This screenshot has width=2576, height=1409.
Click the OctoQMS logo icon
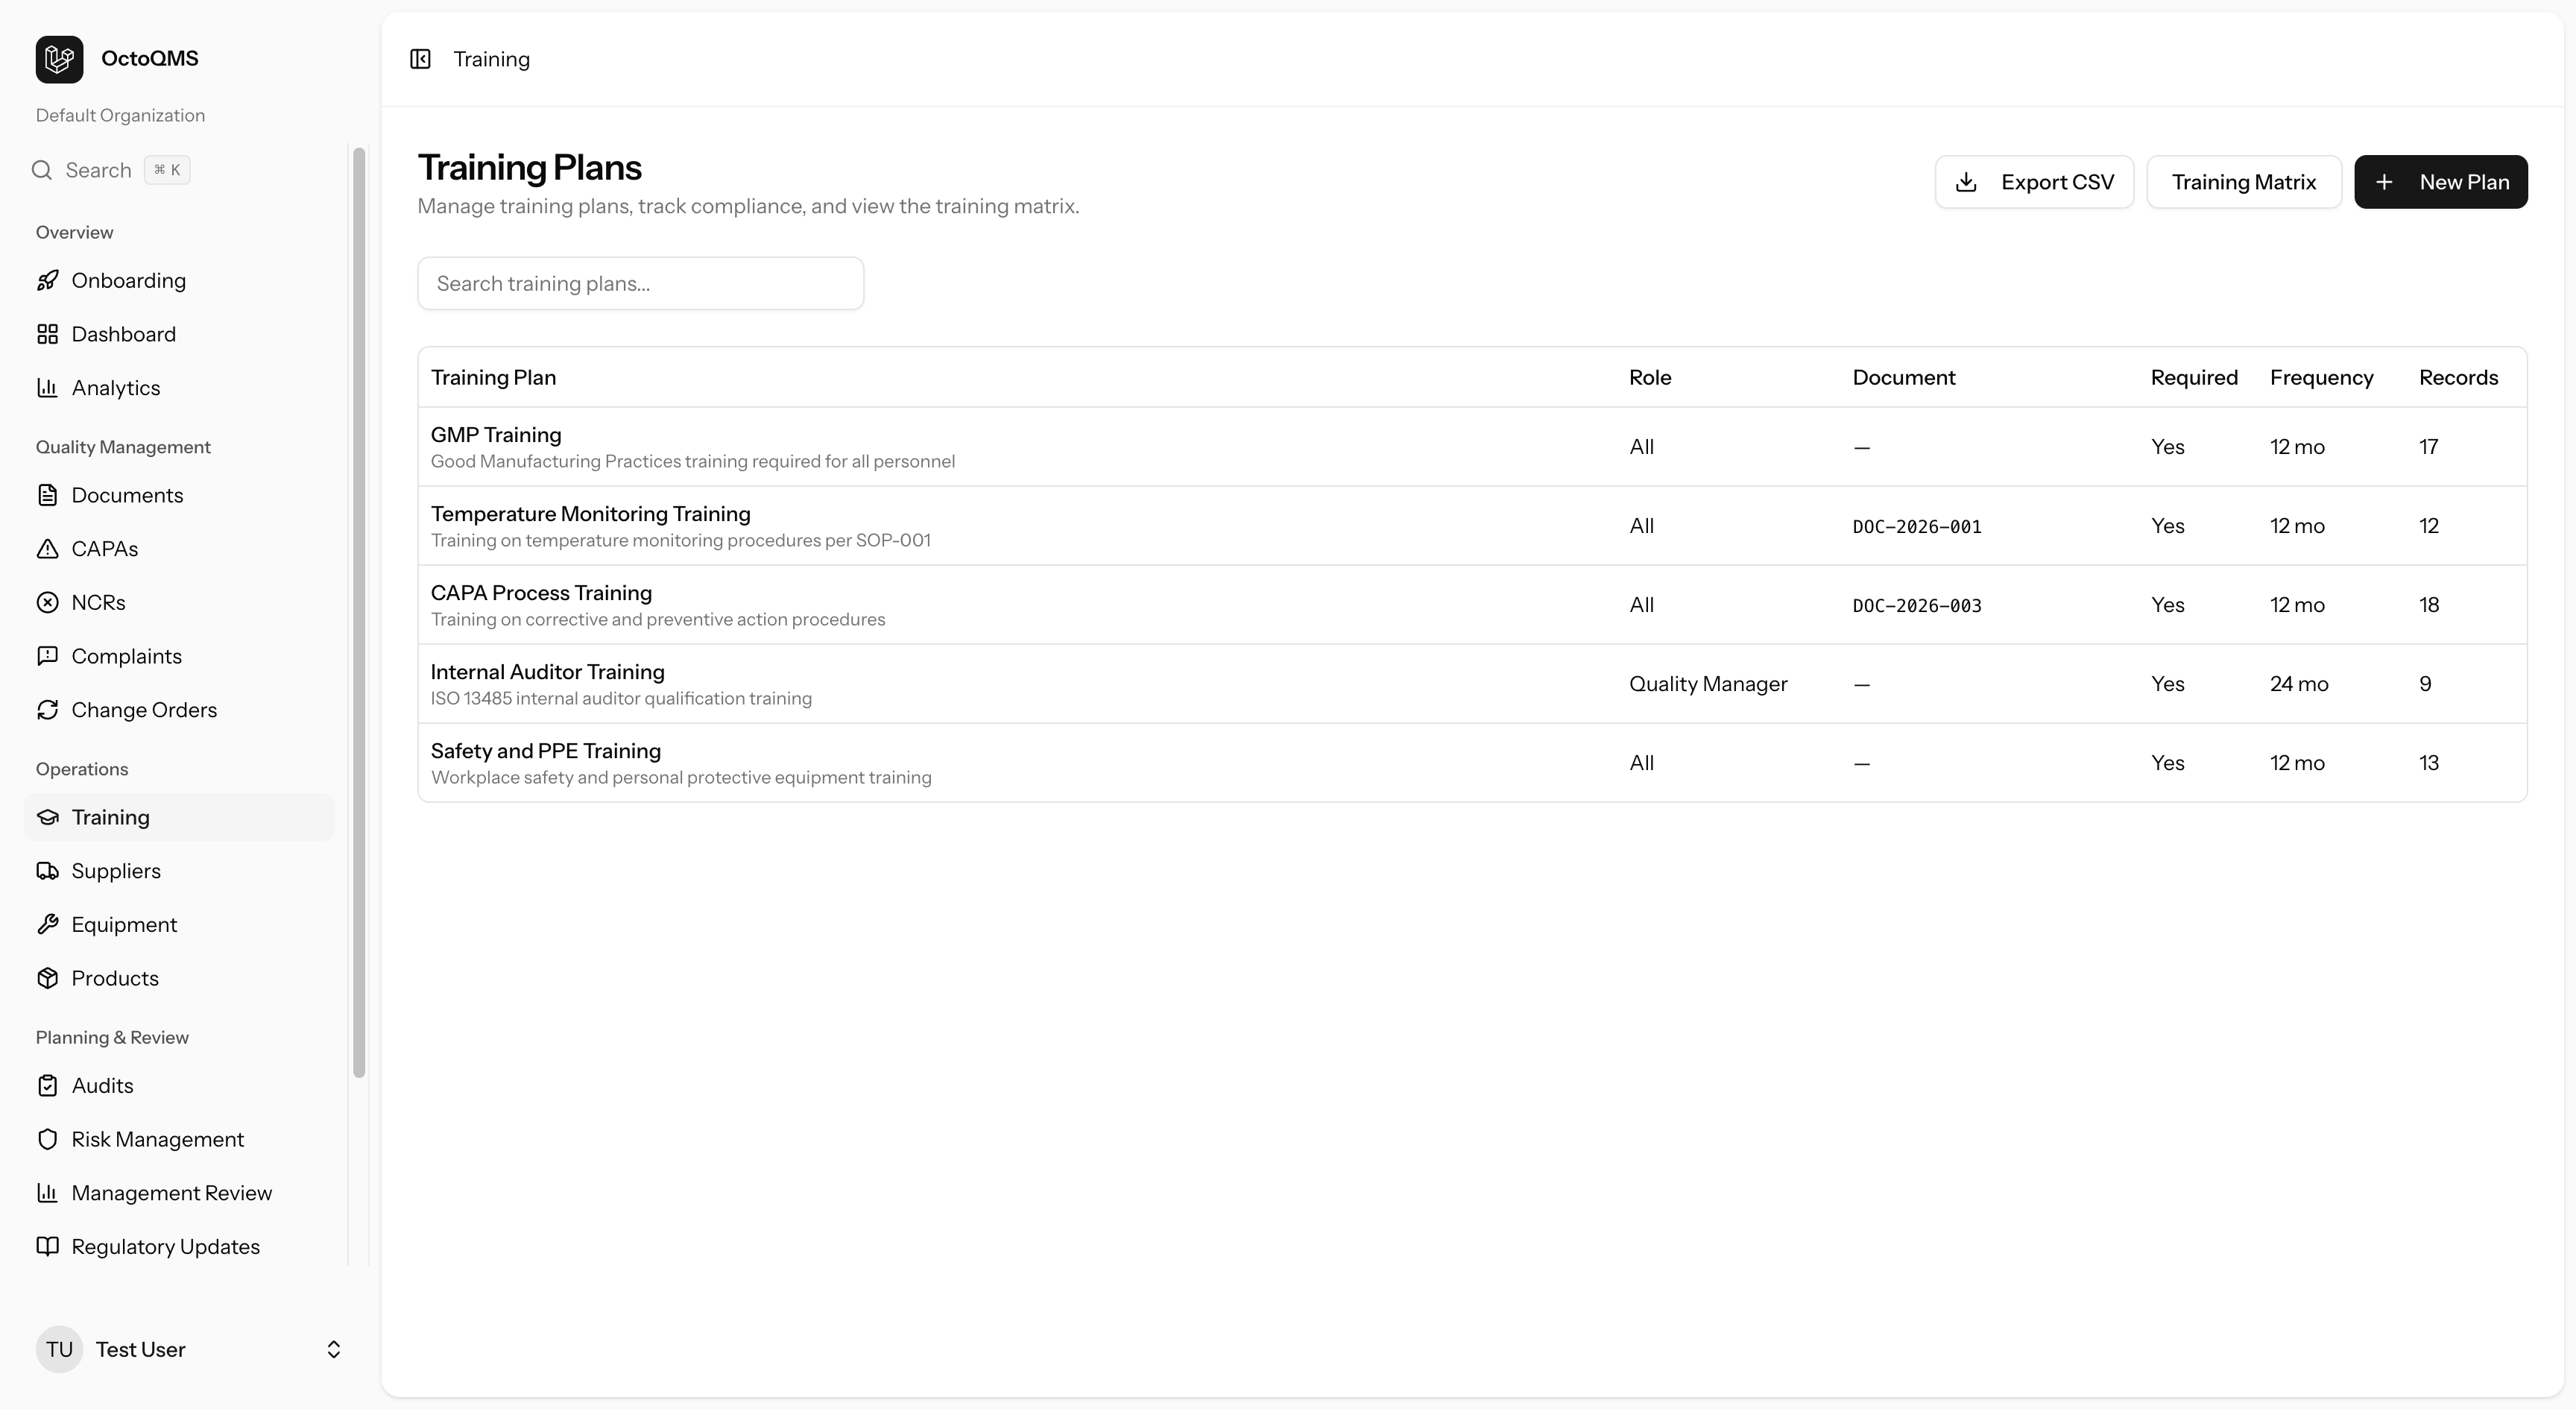coord(59,59)
